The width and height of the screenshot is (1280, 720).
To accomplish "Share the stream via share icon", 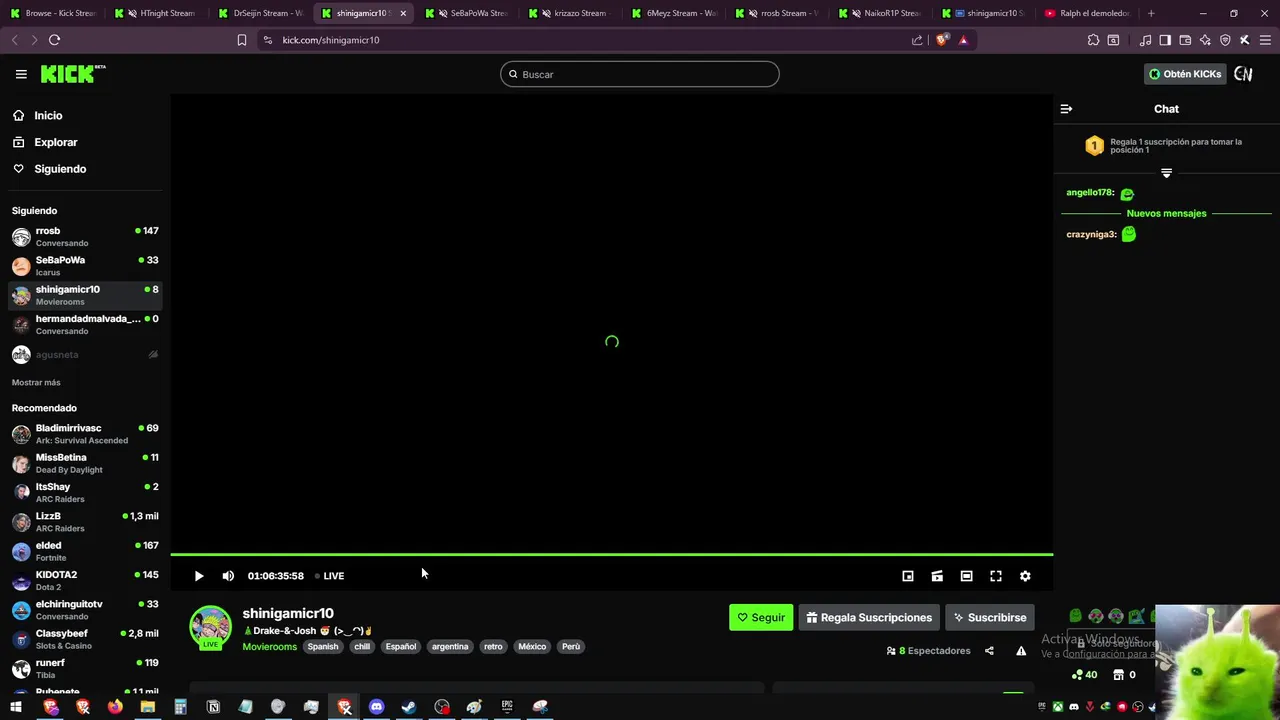I will click(x=989, y=651).
